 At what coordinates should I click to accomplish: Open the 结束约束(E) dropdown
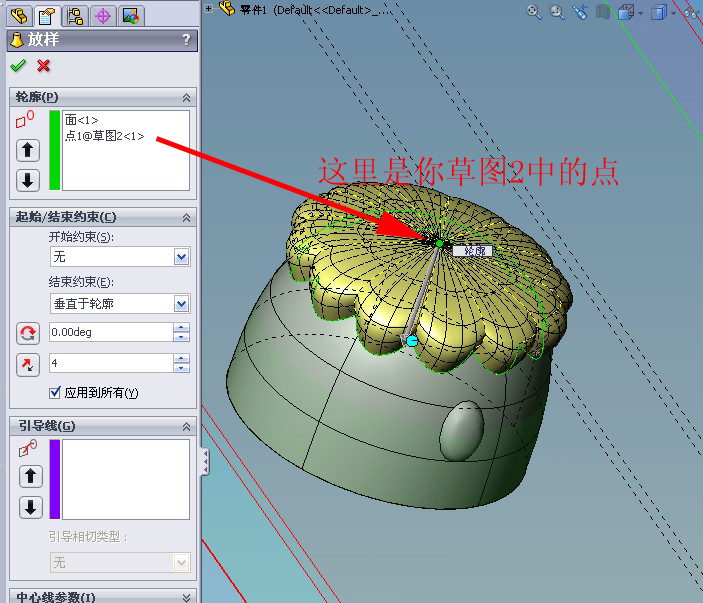pos(182,304)
